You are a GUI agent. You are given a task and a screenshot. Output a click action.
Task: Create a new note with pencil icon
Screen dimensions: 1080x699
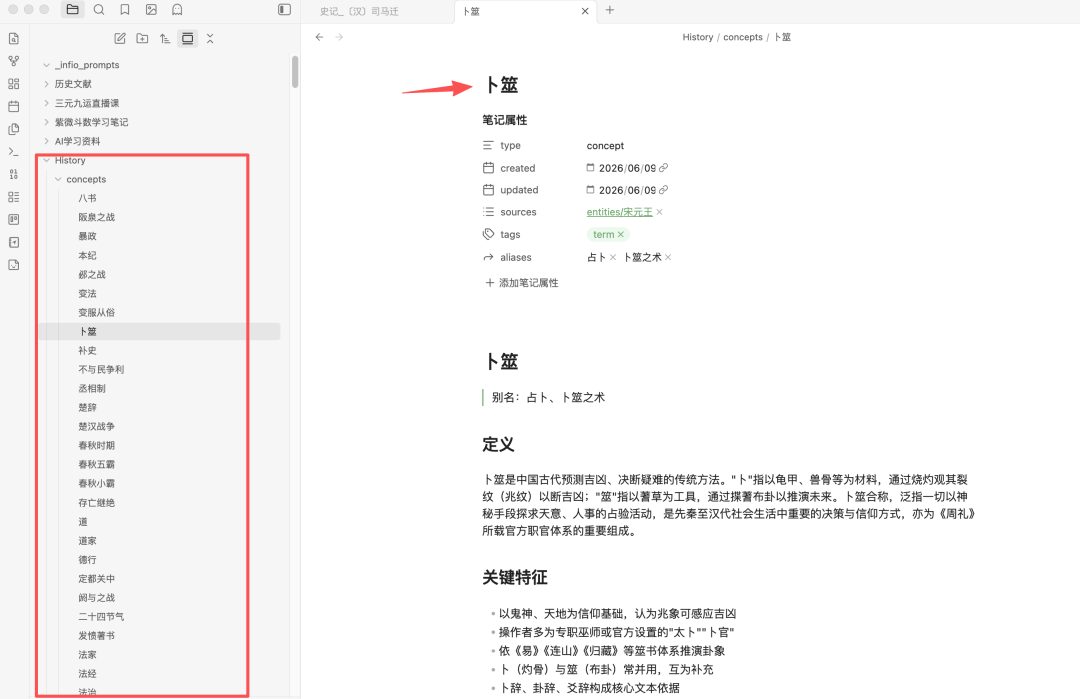pos(120,39)
